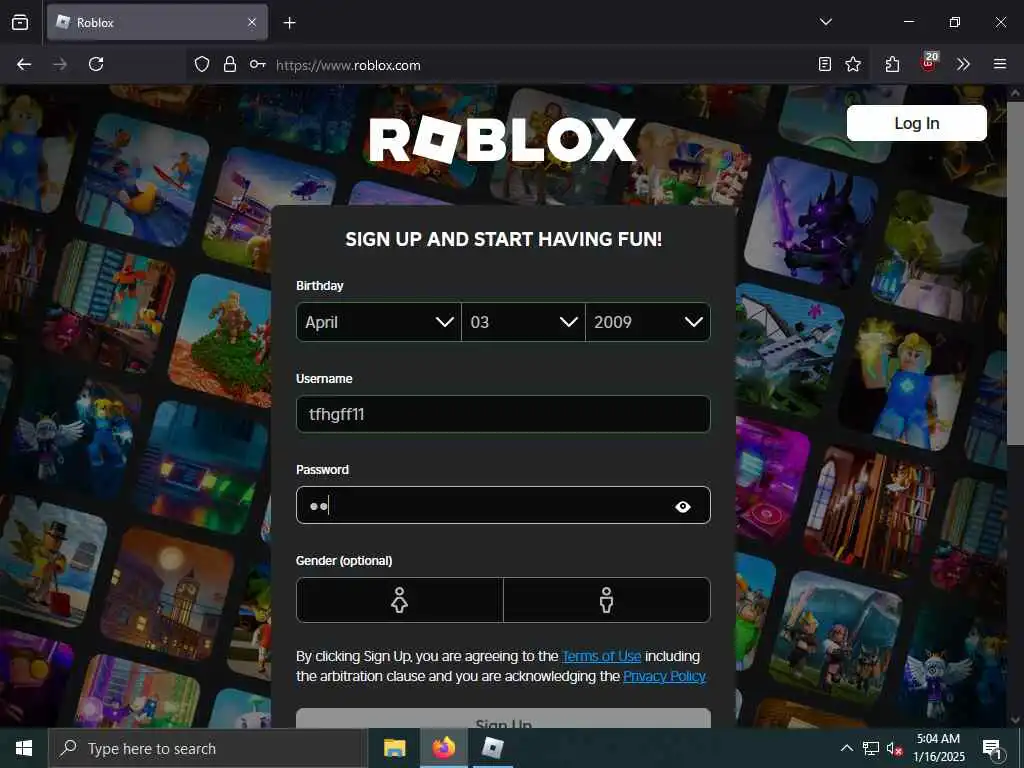
Task: Select the male gender icon
Action: tap(607, 600)
